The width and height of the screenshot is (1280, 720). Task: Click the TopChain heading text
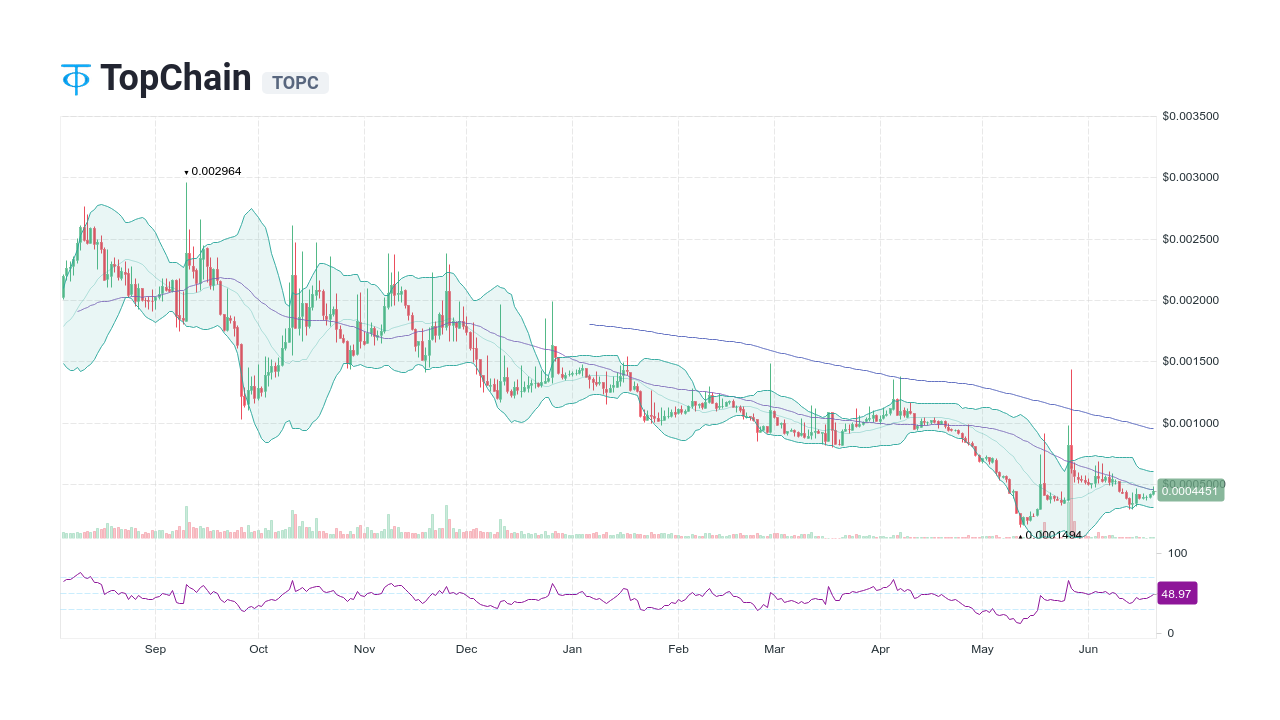[175, 78]
